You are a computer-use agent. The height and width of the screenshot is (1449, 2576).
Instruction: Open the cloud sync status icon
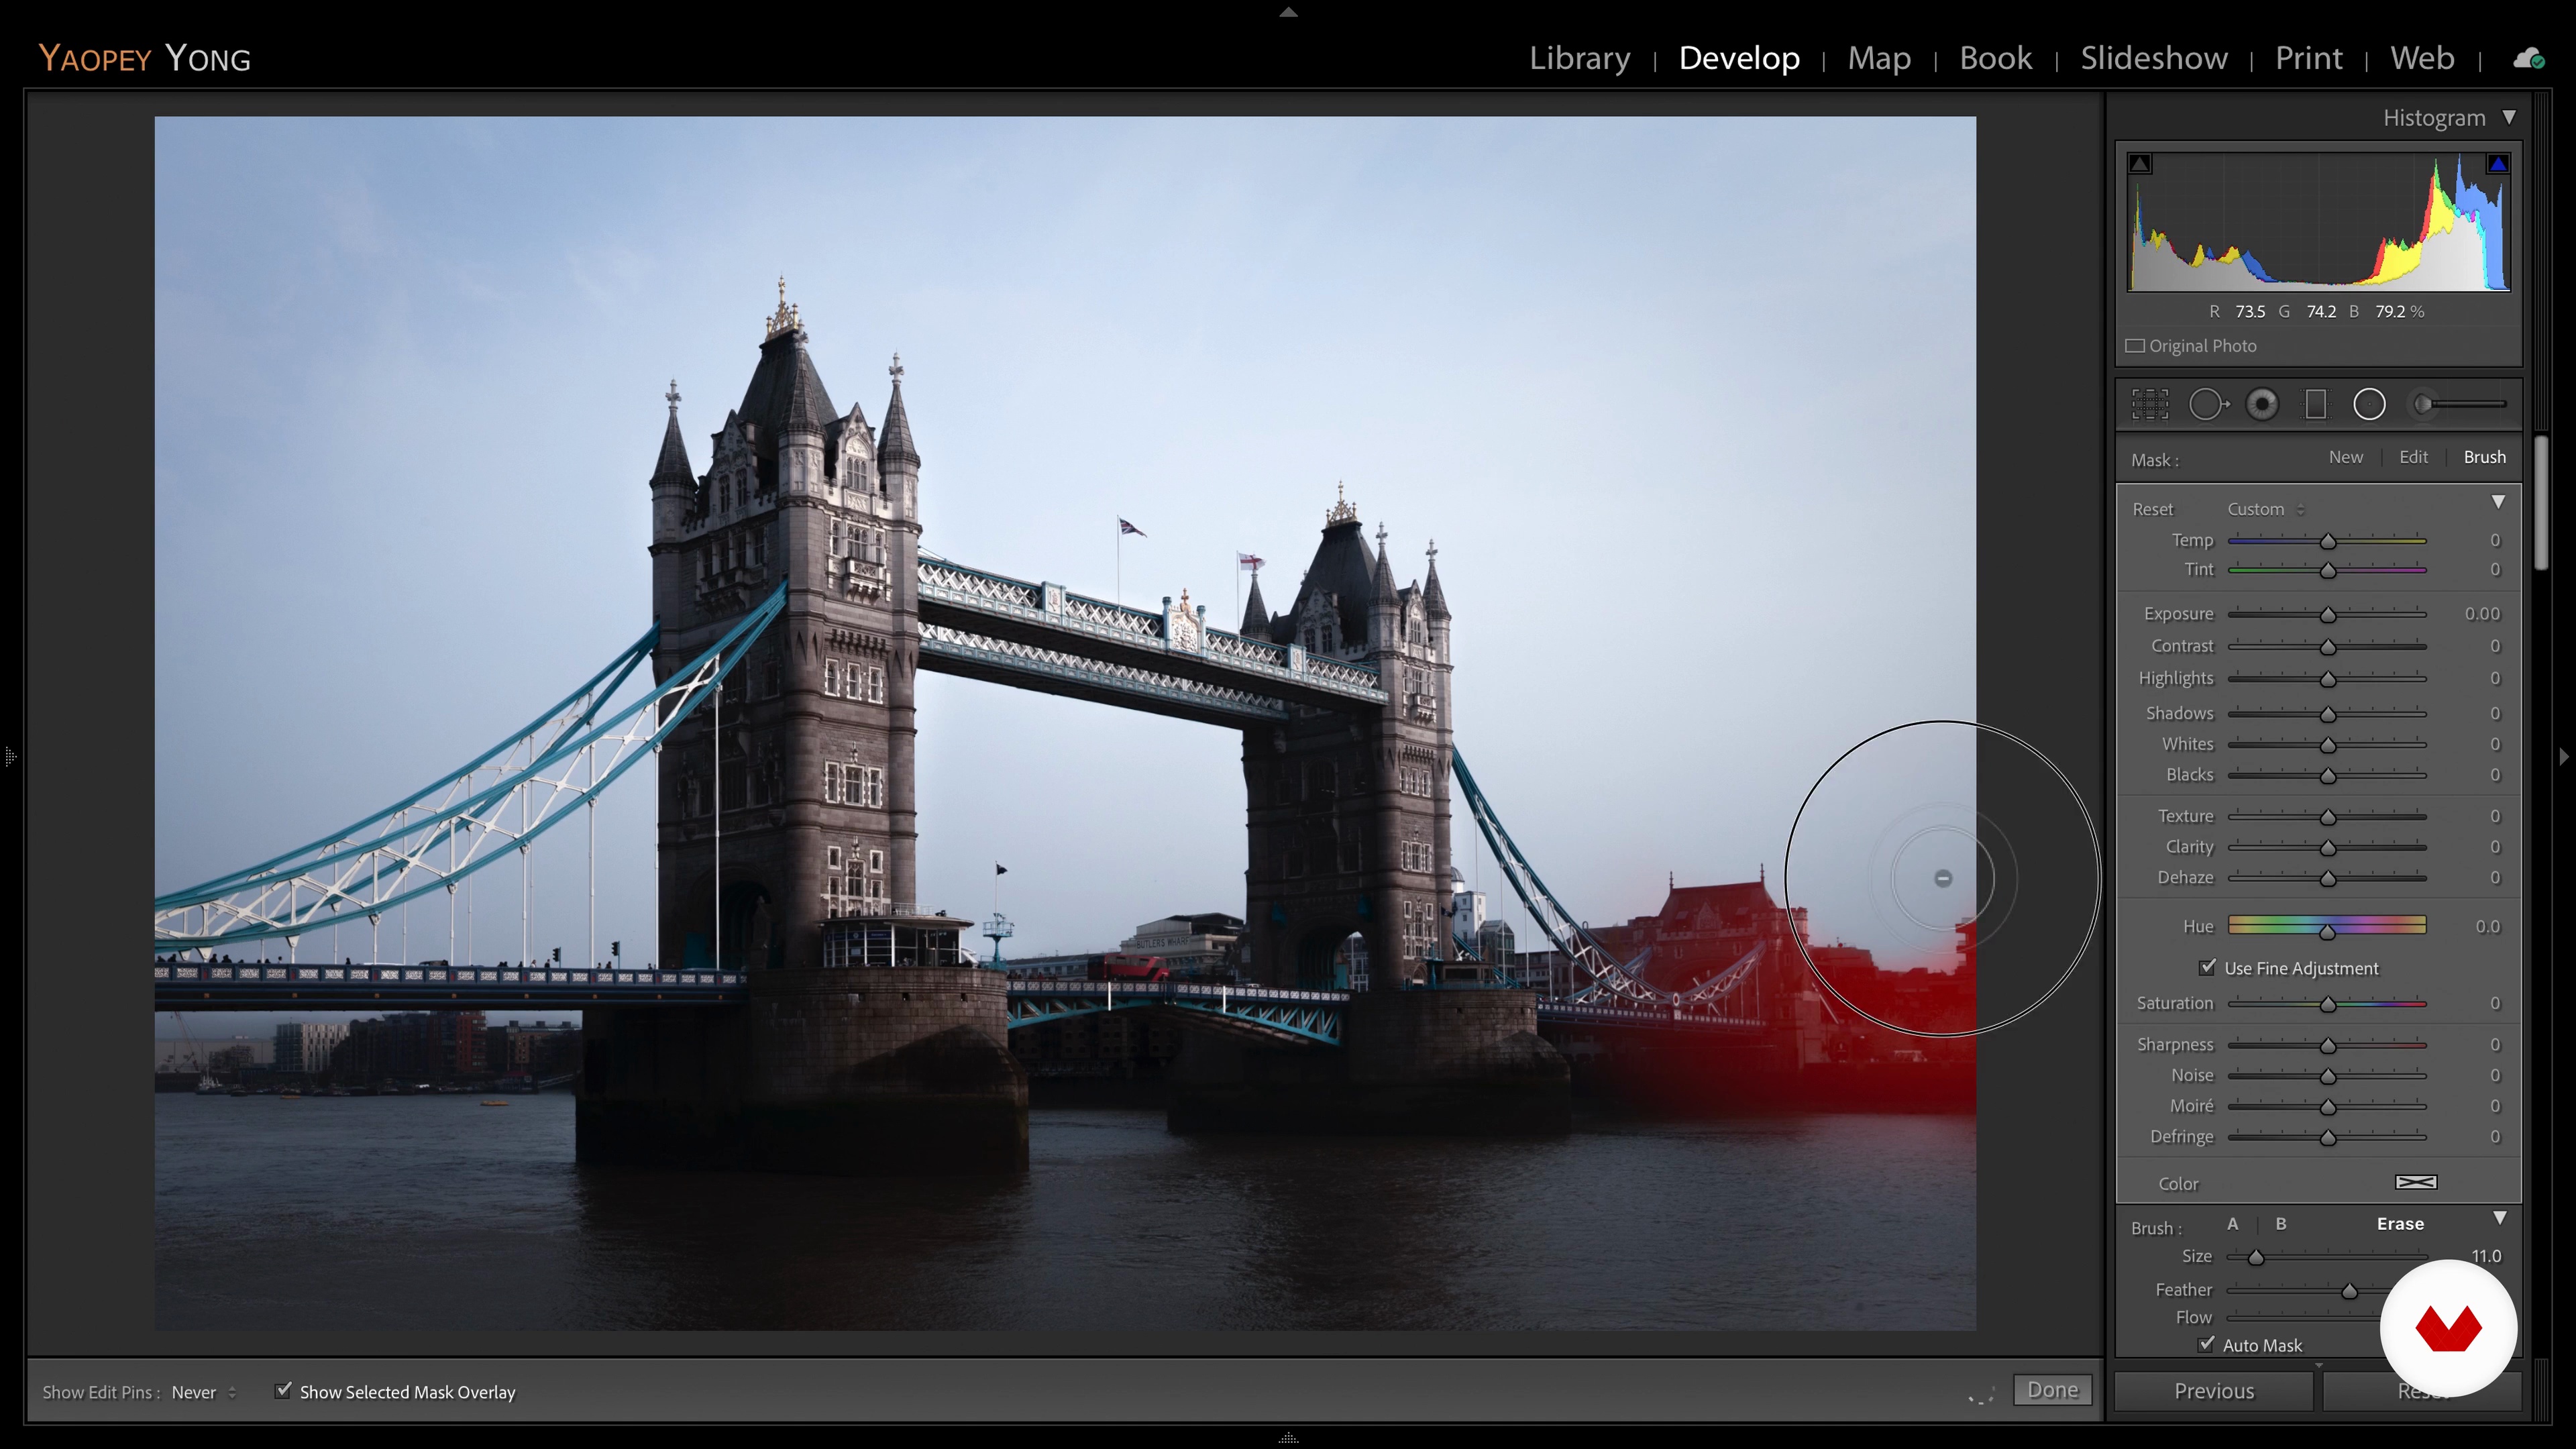[2529, 59]
